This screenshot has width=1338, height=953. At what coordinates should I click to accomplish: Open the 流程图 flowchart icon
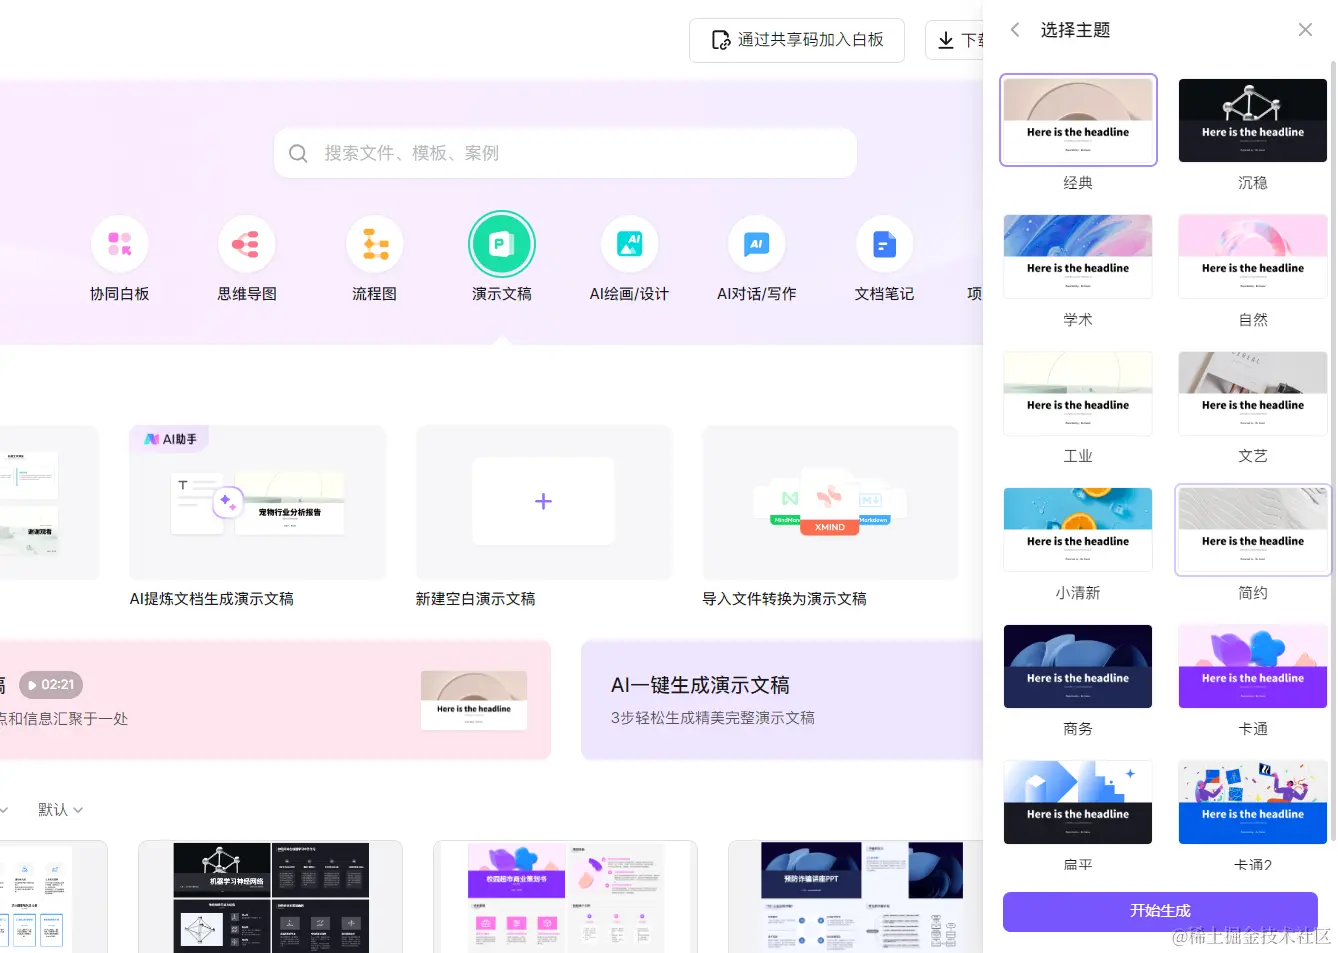(375, 244)
